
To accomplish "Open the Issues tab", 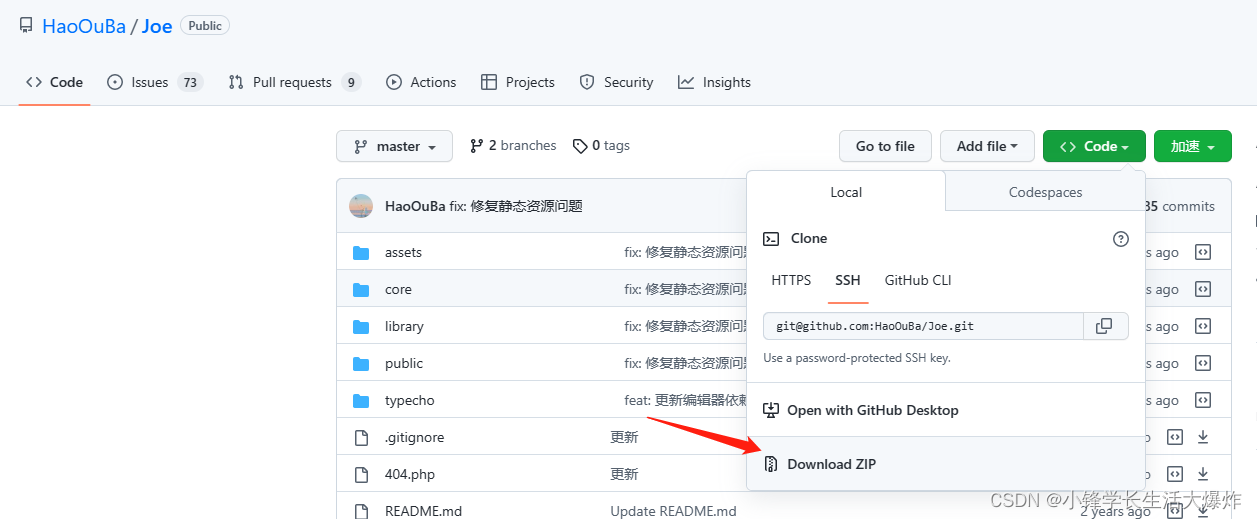I will pos(155,82).
